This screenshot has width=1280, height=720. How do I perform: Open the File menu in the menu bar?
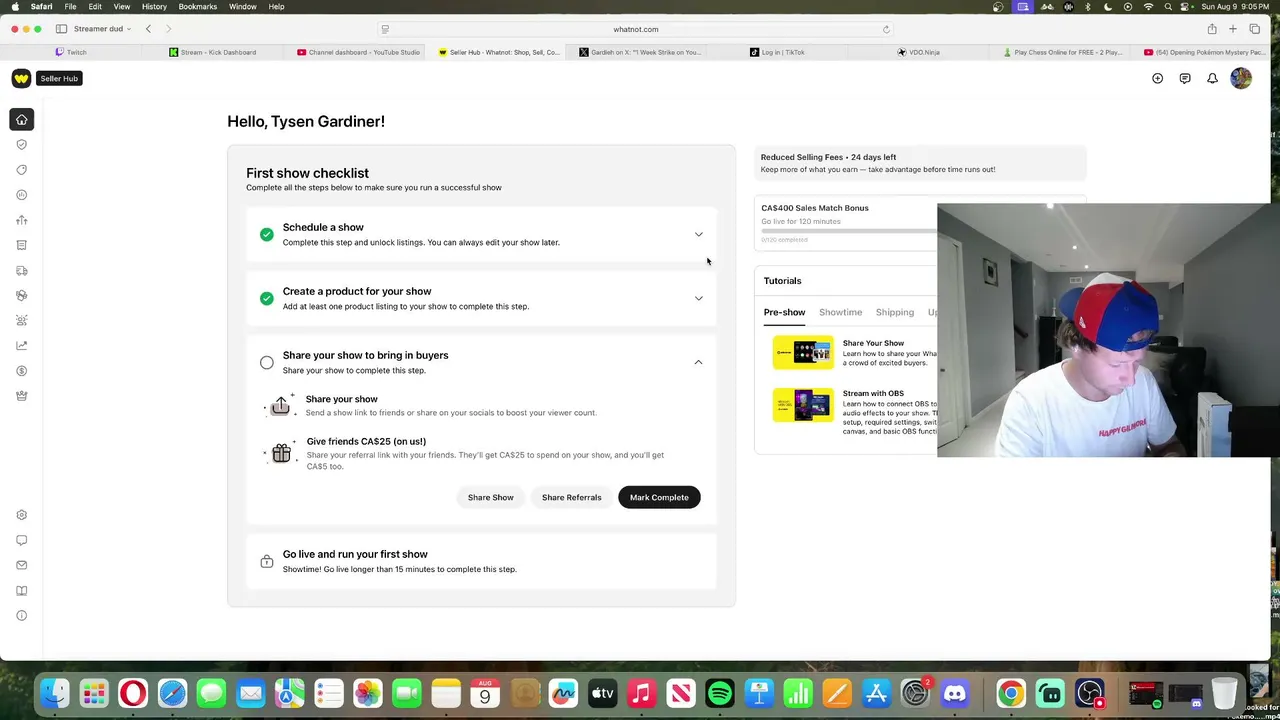coord(70,7)
